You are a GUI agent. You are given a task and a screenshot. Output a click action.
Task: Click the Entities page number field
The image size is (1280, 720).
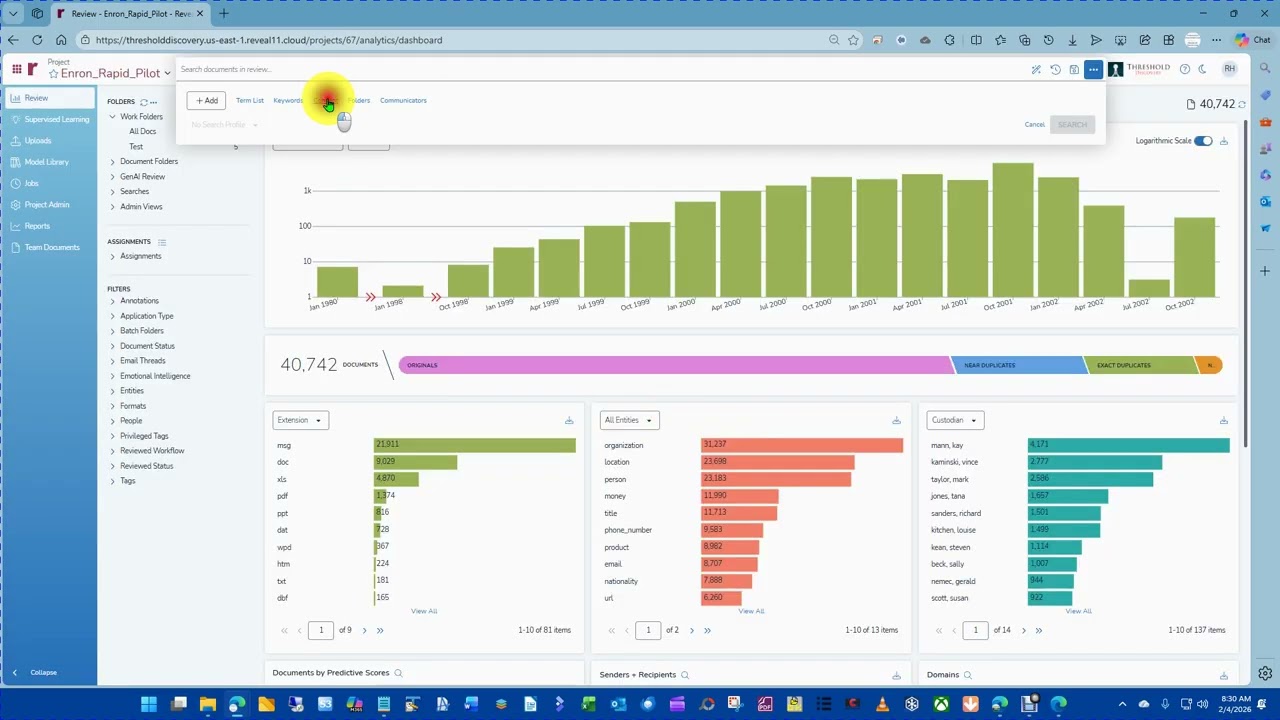point(648,630)
